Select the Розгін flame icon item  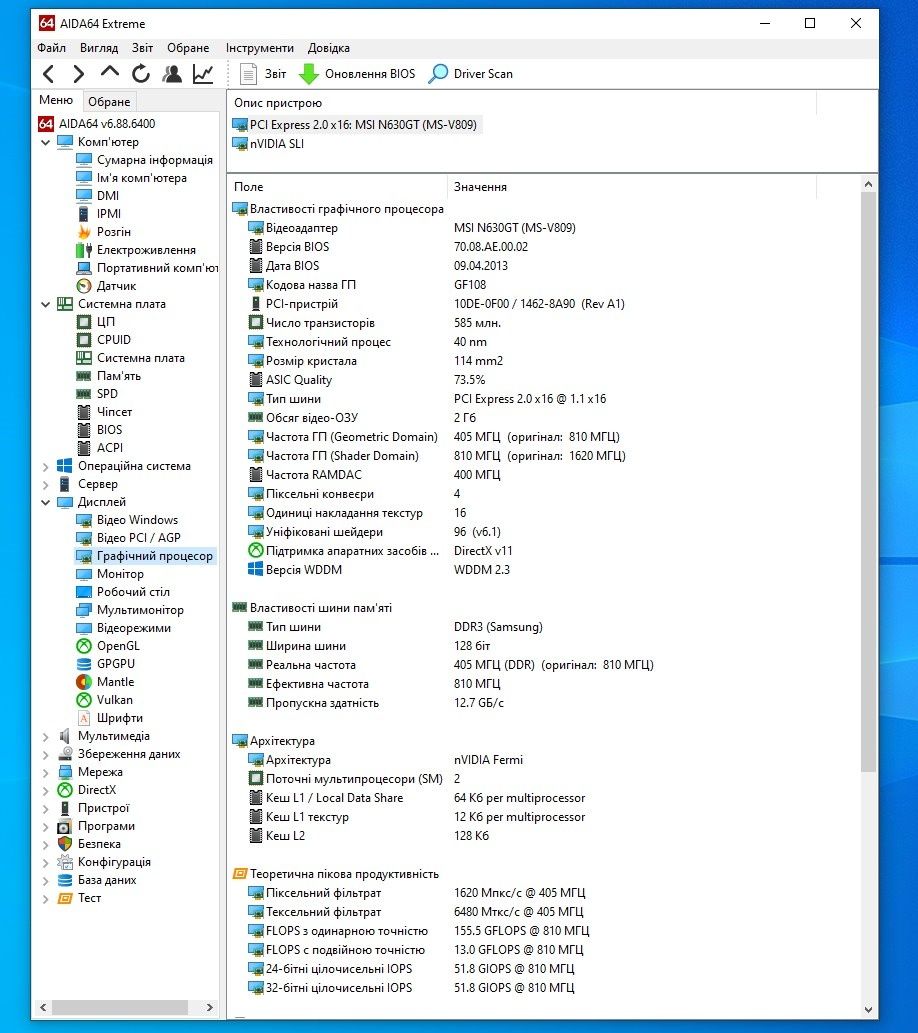103,232
